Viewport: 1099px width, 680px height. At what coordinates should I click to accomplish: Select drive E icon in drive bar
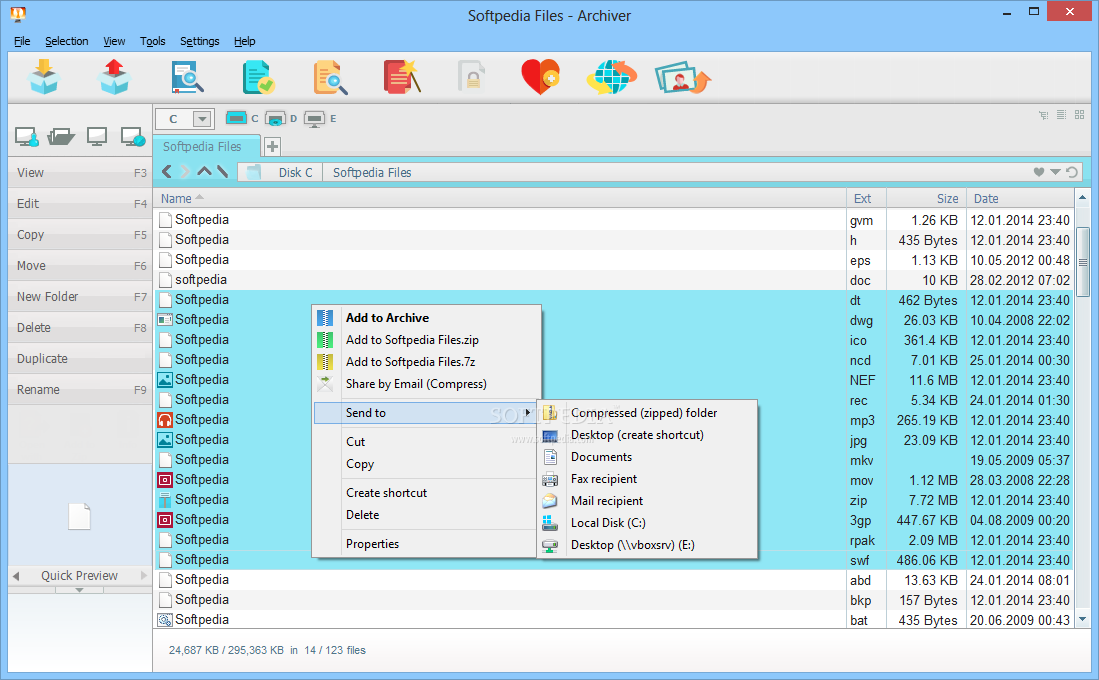point(315,118)
